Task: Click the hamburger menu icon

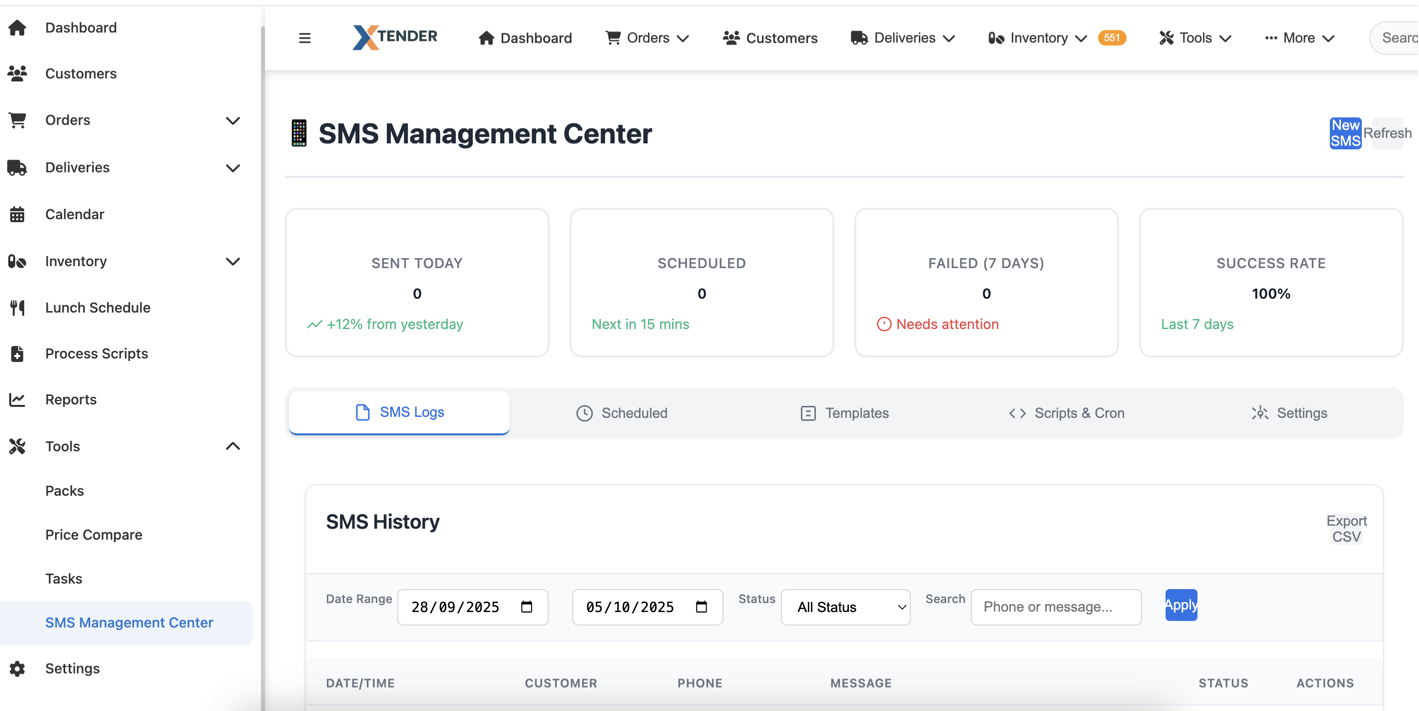Action: point(305,37)
